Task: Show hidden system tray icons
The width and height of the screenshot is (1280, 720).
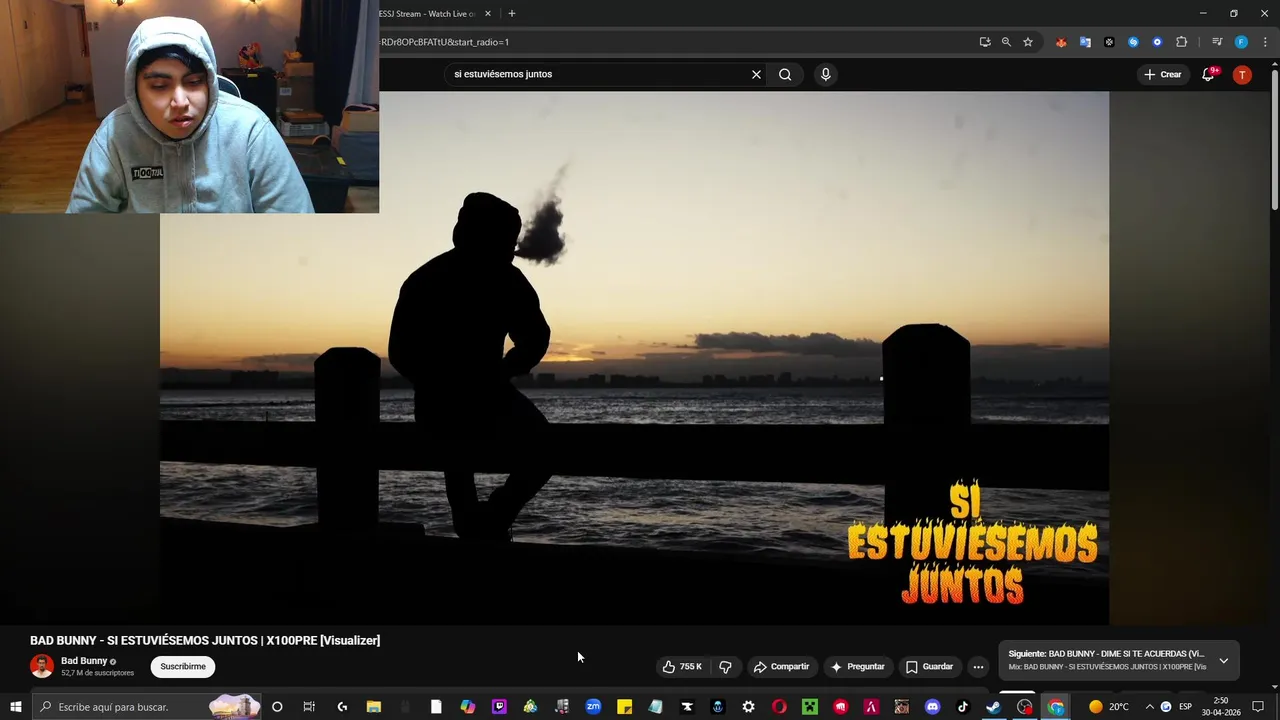Action: tap(1149, 707)
